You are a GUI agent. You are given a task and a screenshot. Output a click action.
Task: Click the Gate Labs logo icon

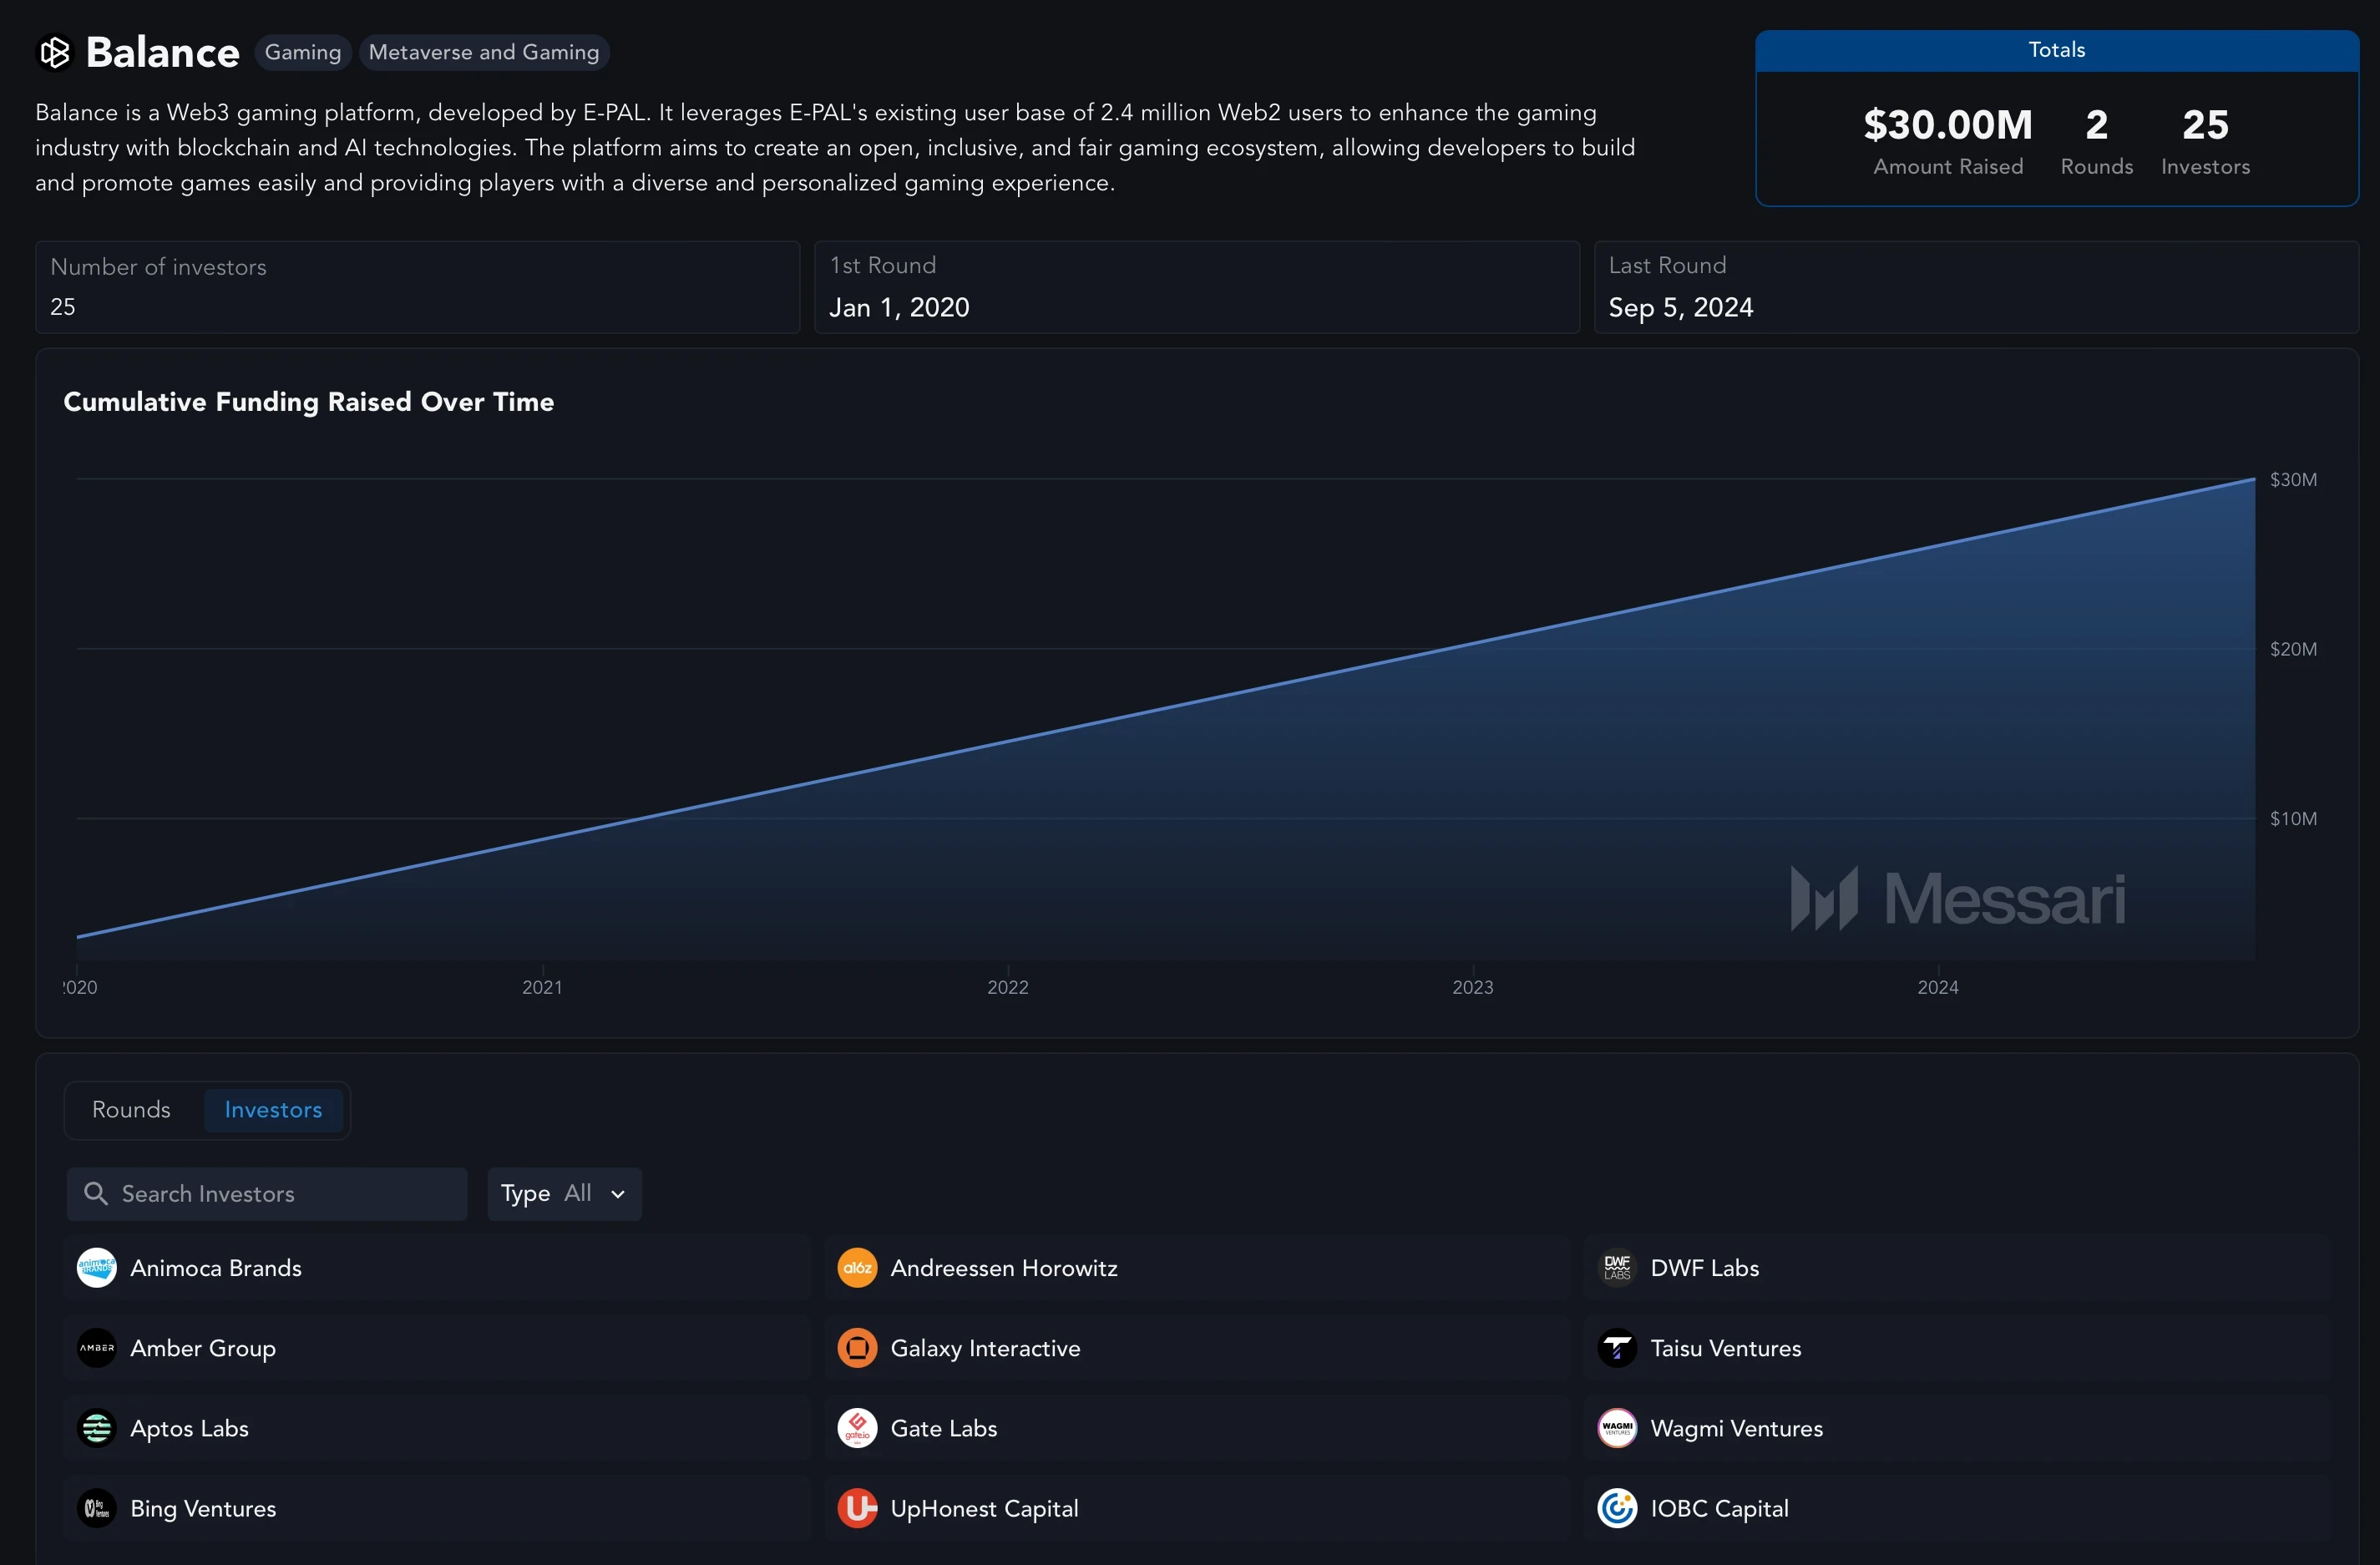pos(857,1427)
